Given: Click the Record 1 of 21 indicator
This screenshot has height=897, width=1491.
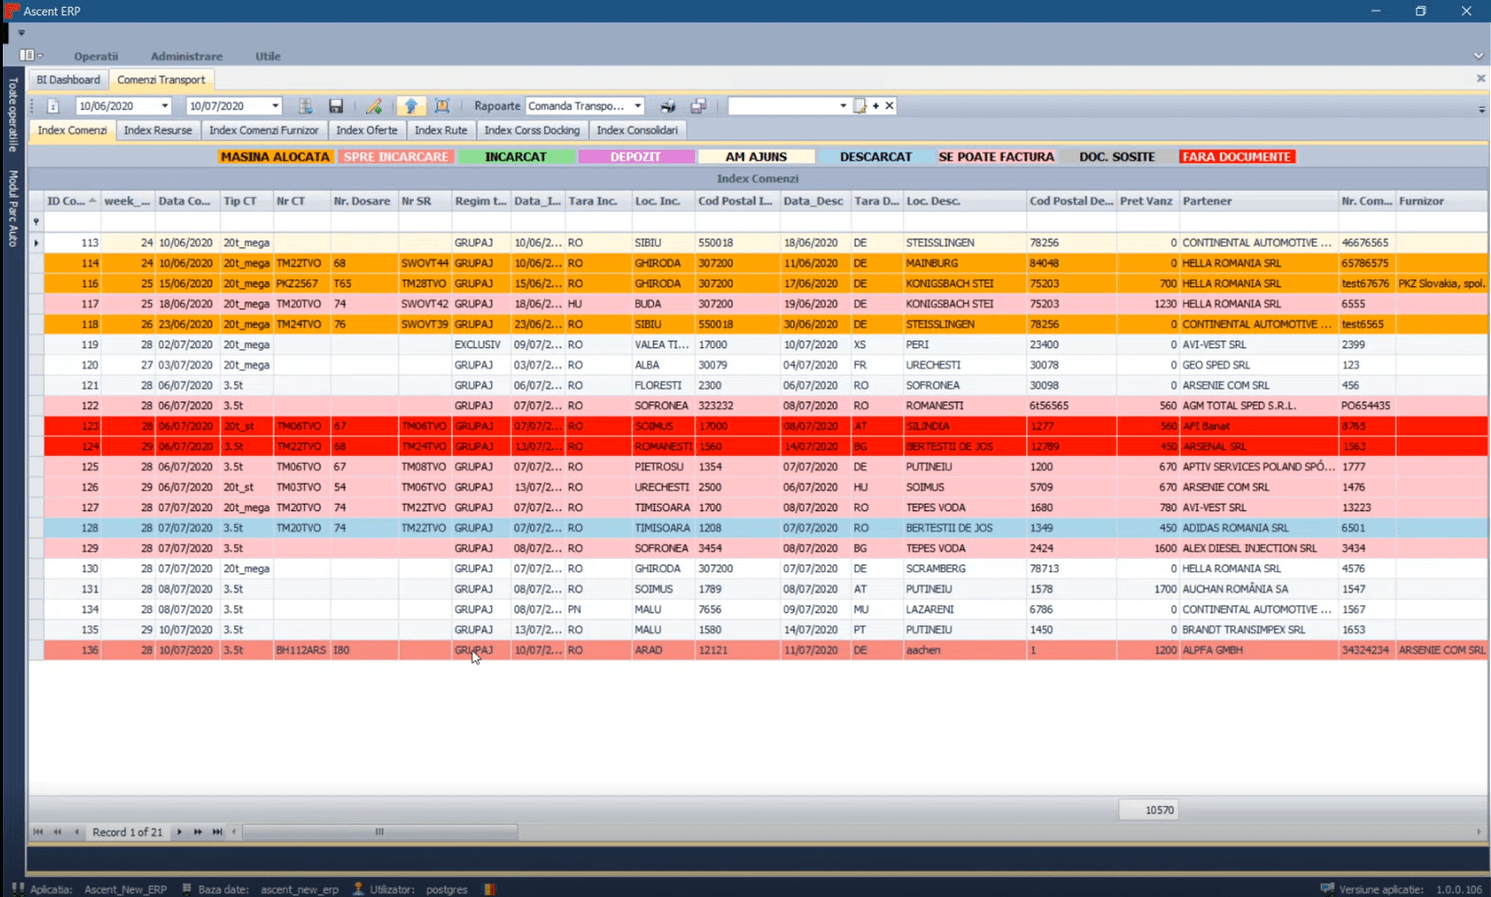Looking at the screenshot, I should 127,832.
